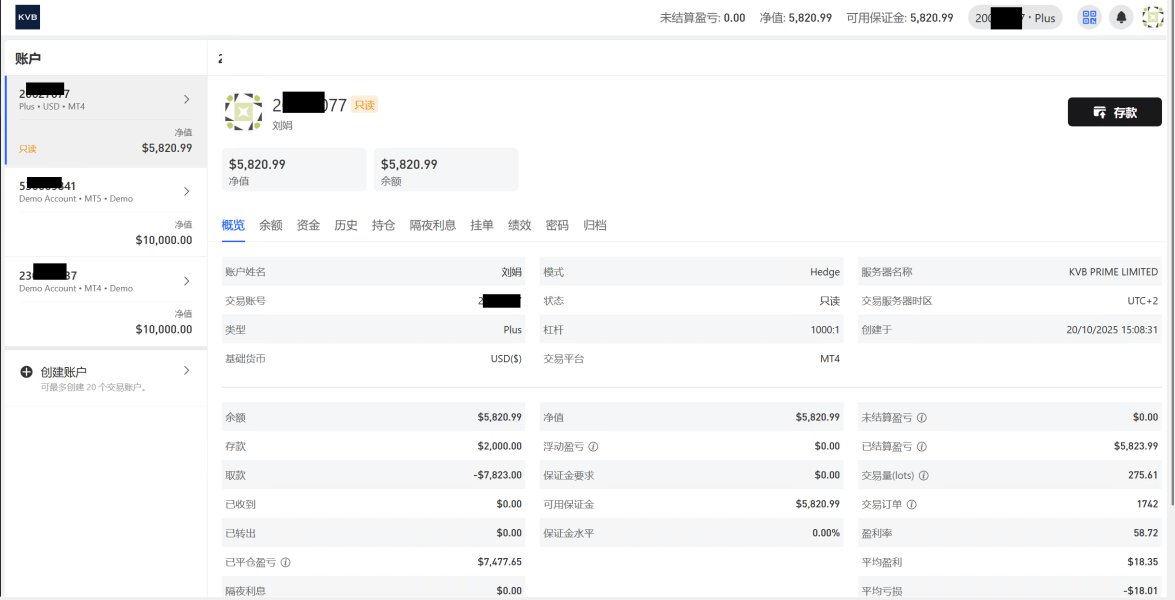1175x600 pixels.
Task: Switch to the 绩效 tab
Action: pyautogui.click(x=519, y=225)
